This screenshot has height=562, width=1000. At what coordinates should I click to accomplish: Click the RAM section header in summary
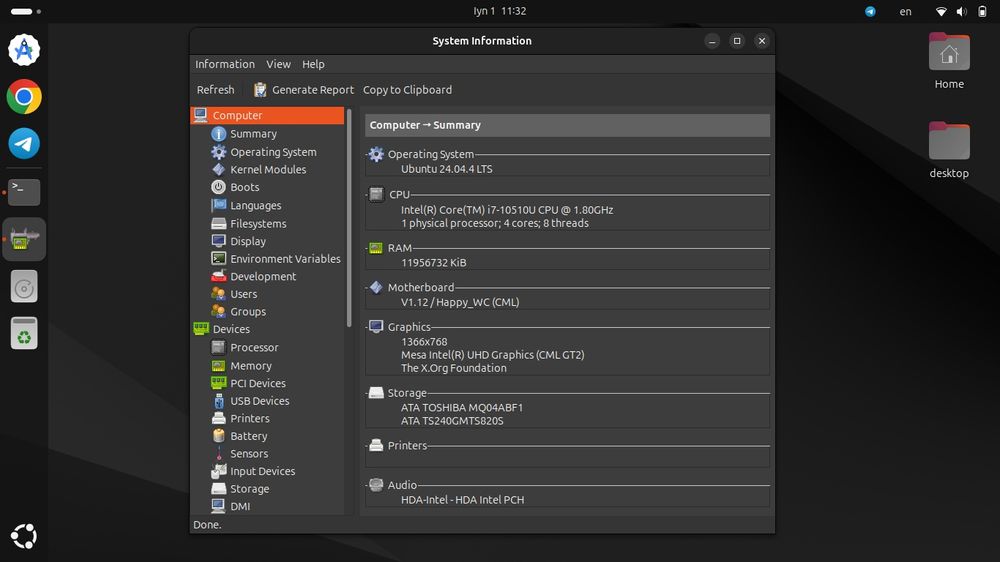click(x=400, y=248)
